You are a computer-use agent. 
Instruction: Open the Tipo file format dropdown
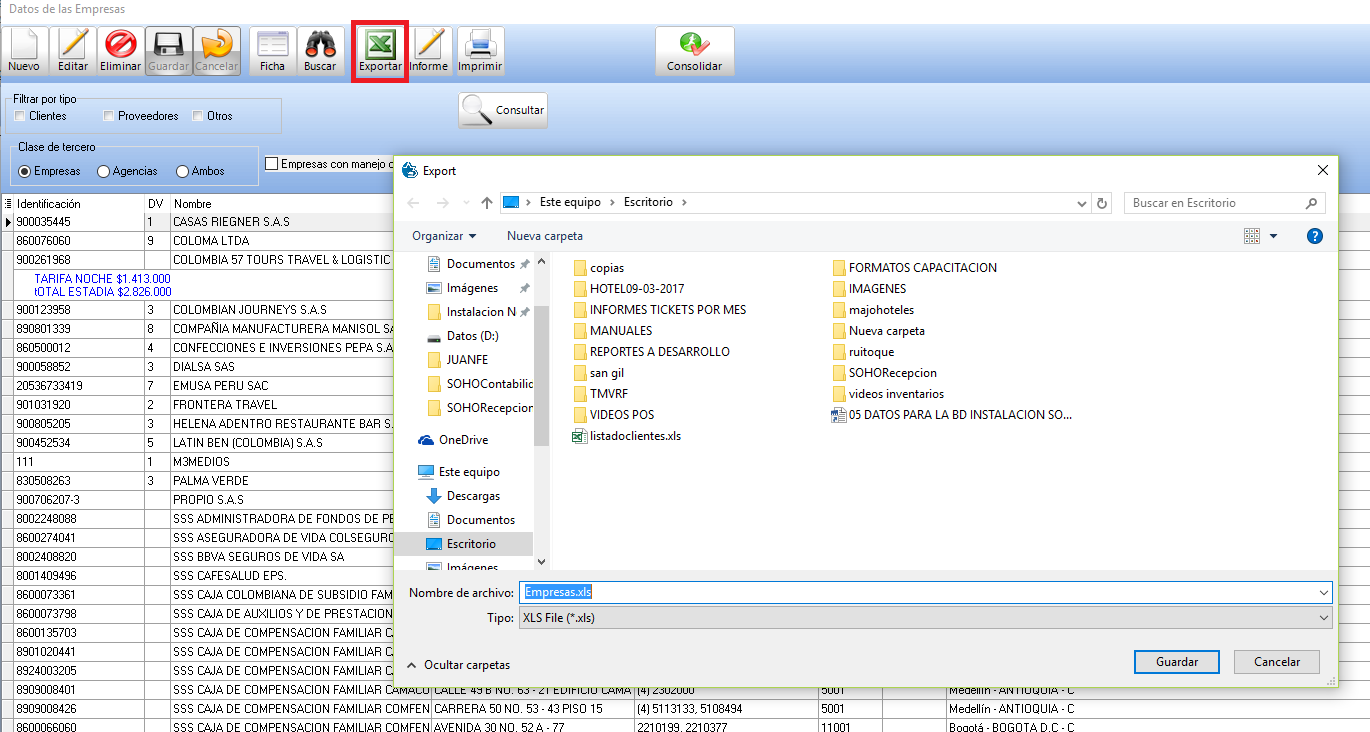925,618
